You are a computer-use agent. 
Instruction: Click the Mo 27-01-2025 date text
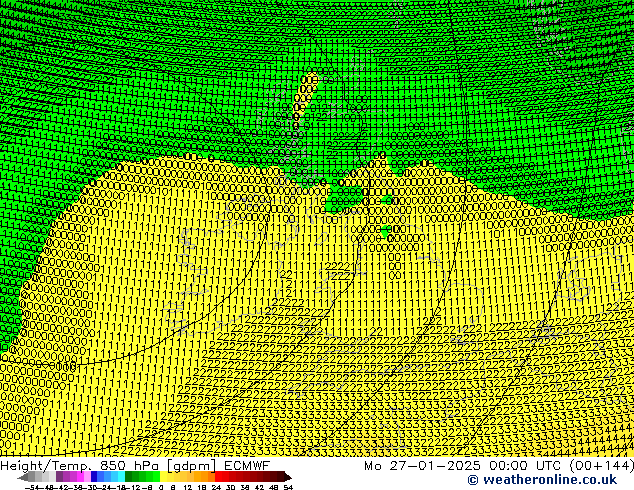(410, 465)
